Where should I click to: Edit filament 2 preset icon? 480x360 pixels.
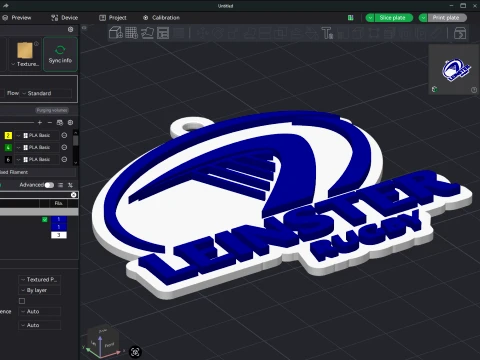coord(64,135)
